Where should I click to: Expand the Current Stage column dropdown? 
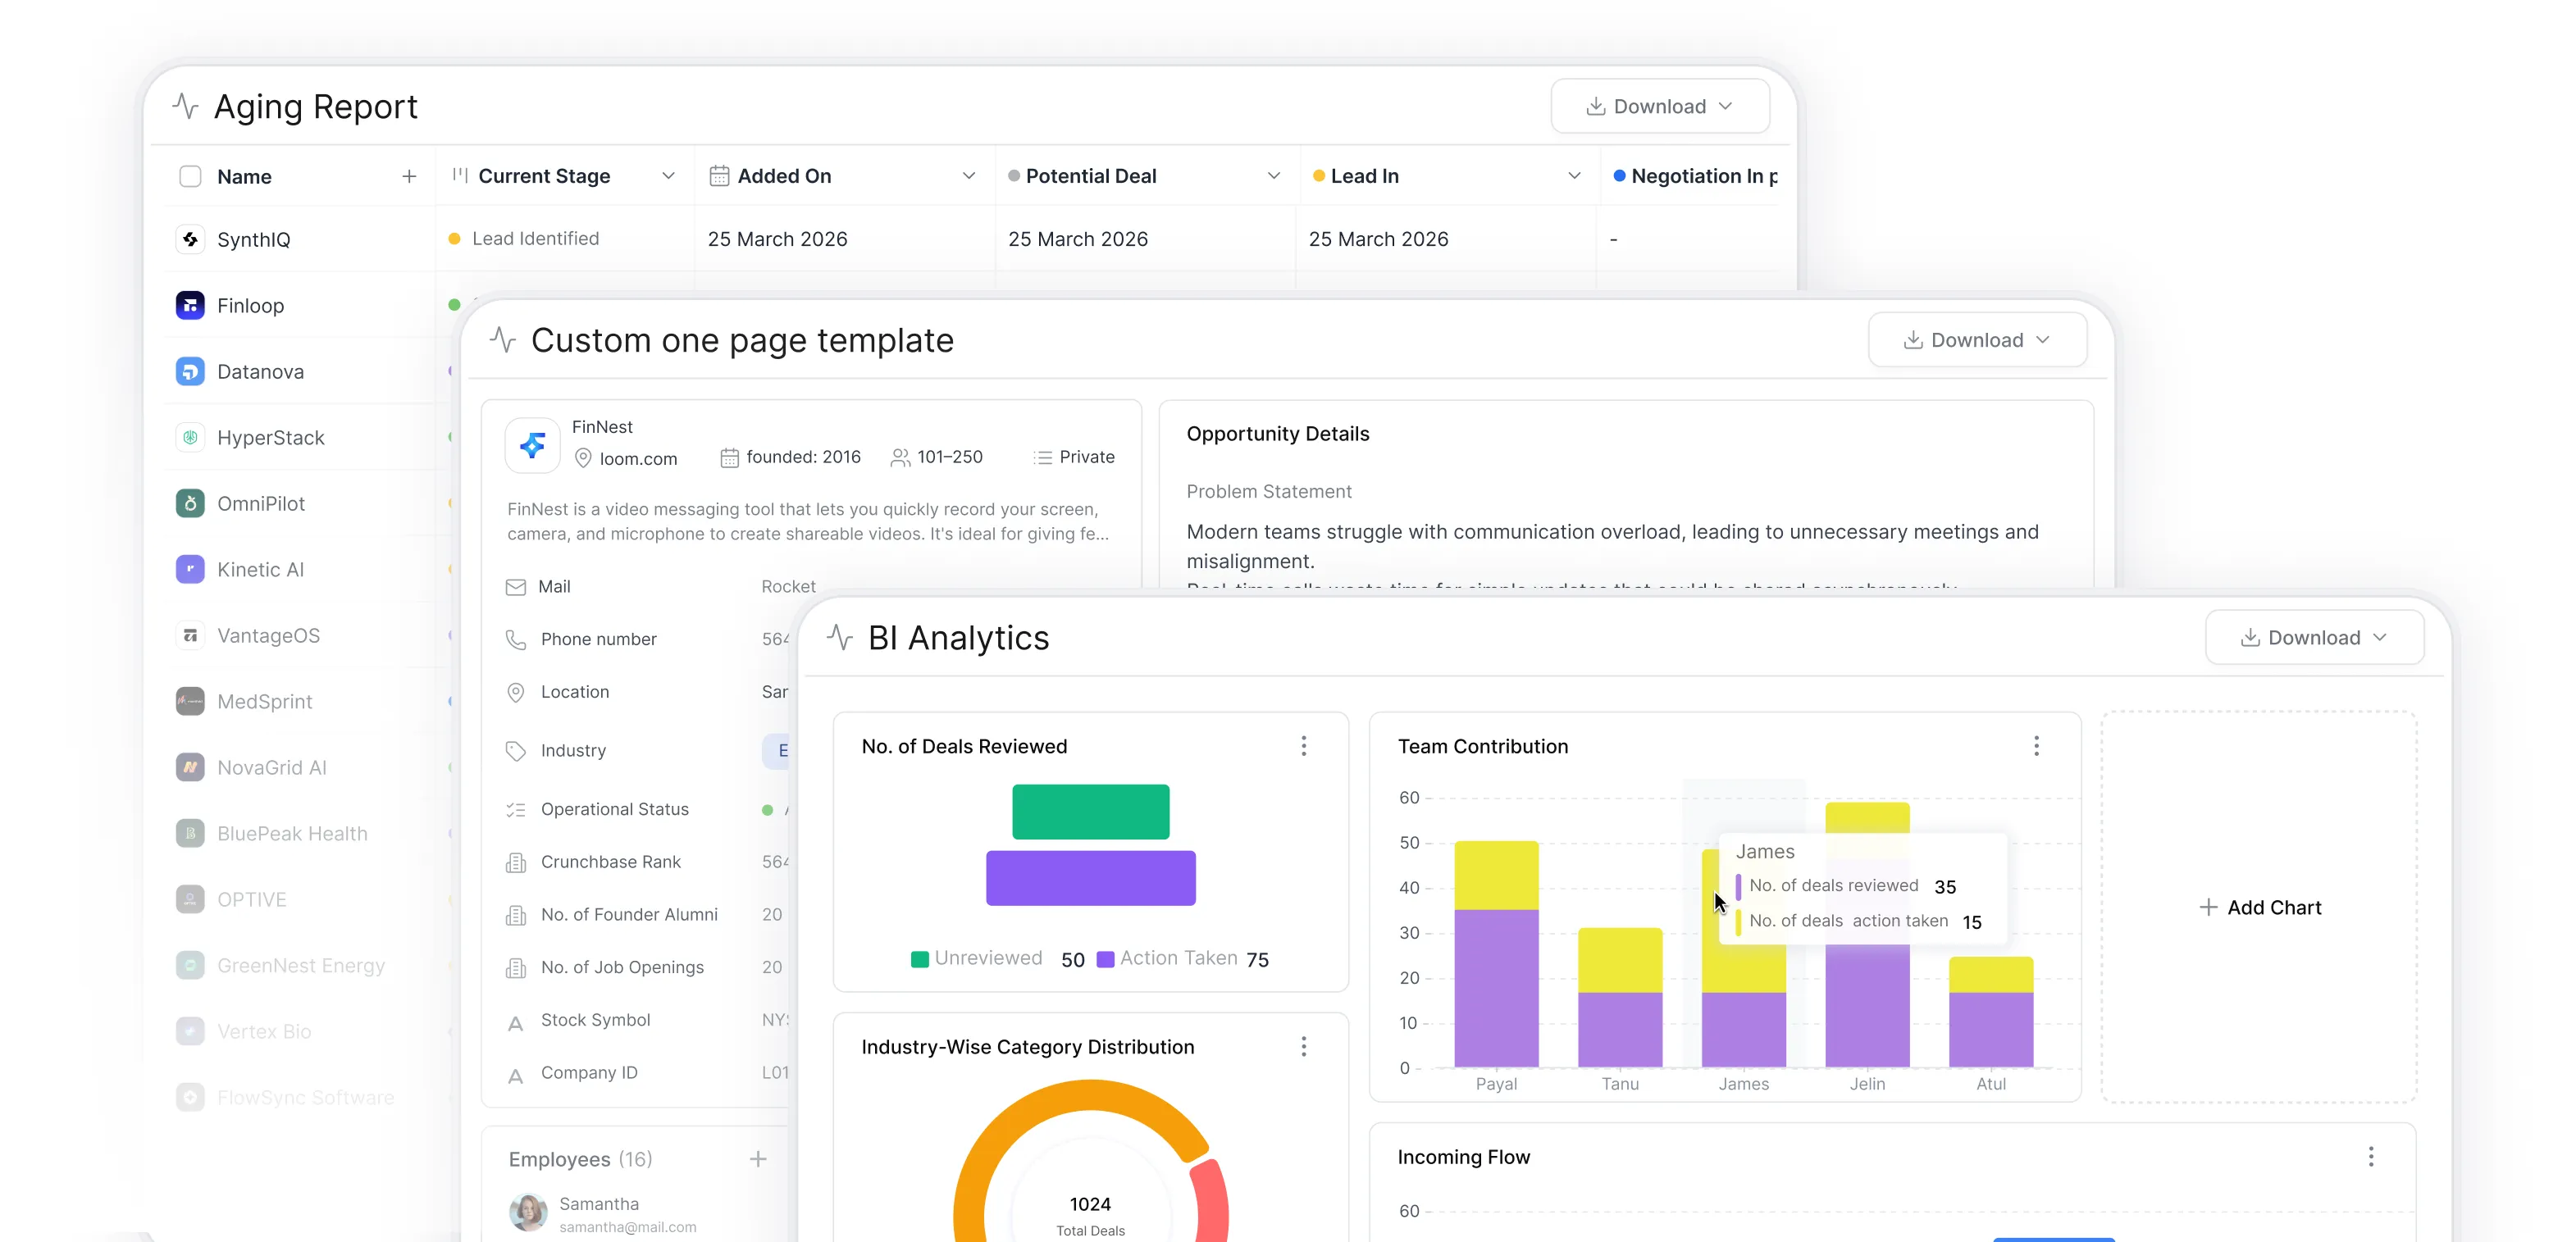pos(669,176)
